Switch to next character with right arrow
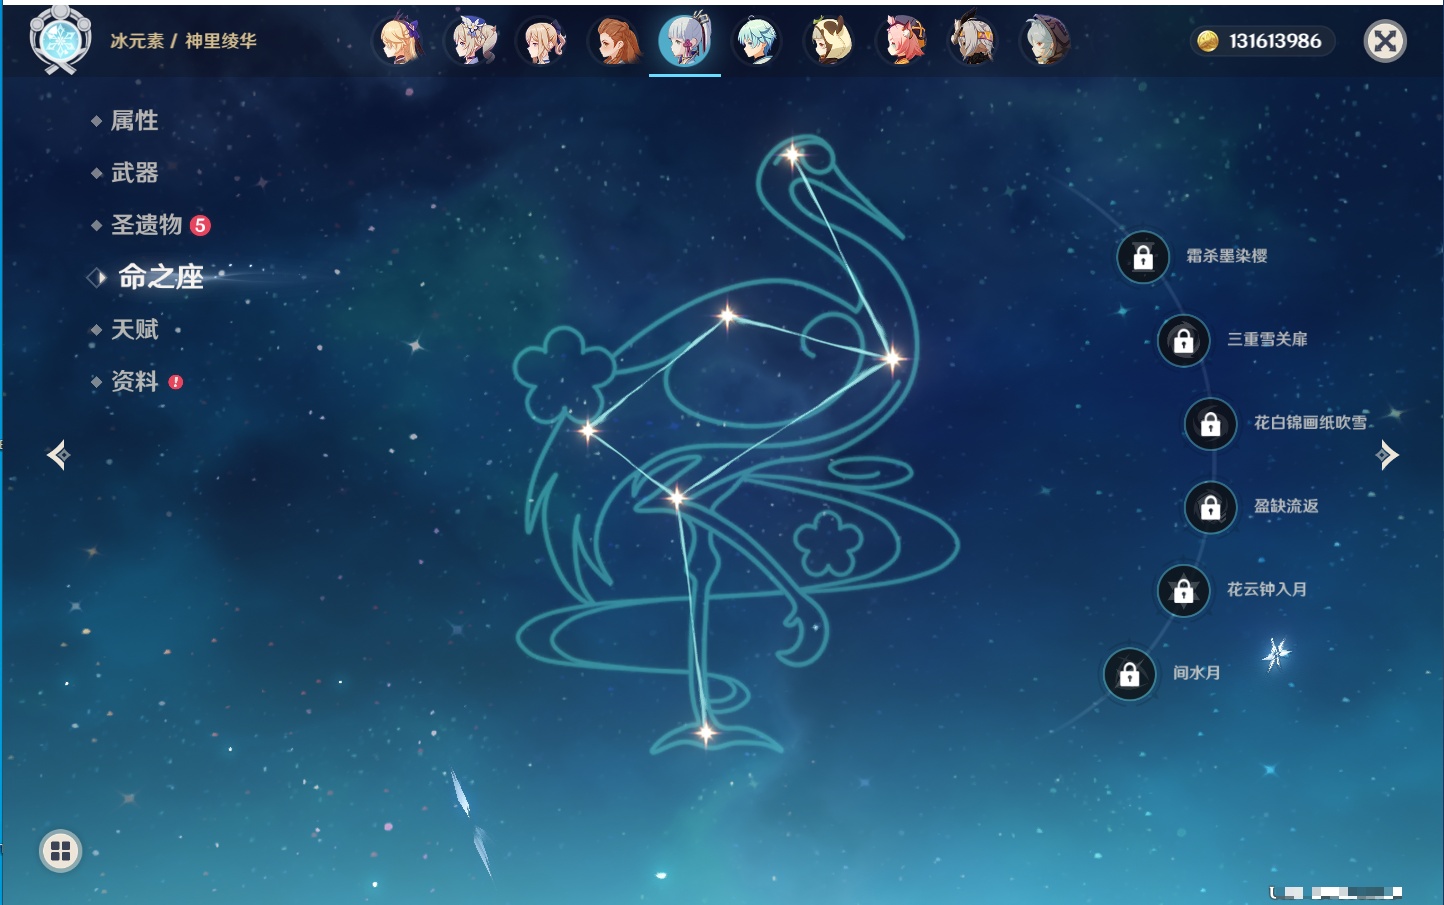1444x905 pixels. pos(1387,455)
